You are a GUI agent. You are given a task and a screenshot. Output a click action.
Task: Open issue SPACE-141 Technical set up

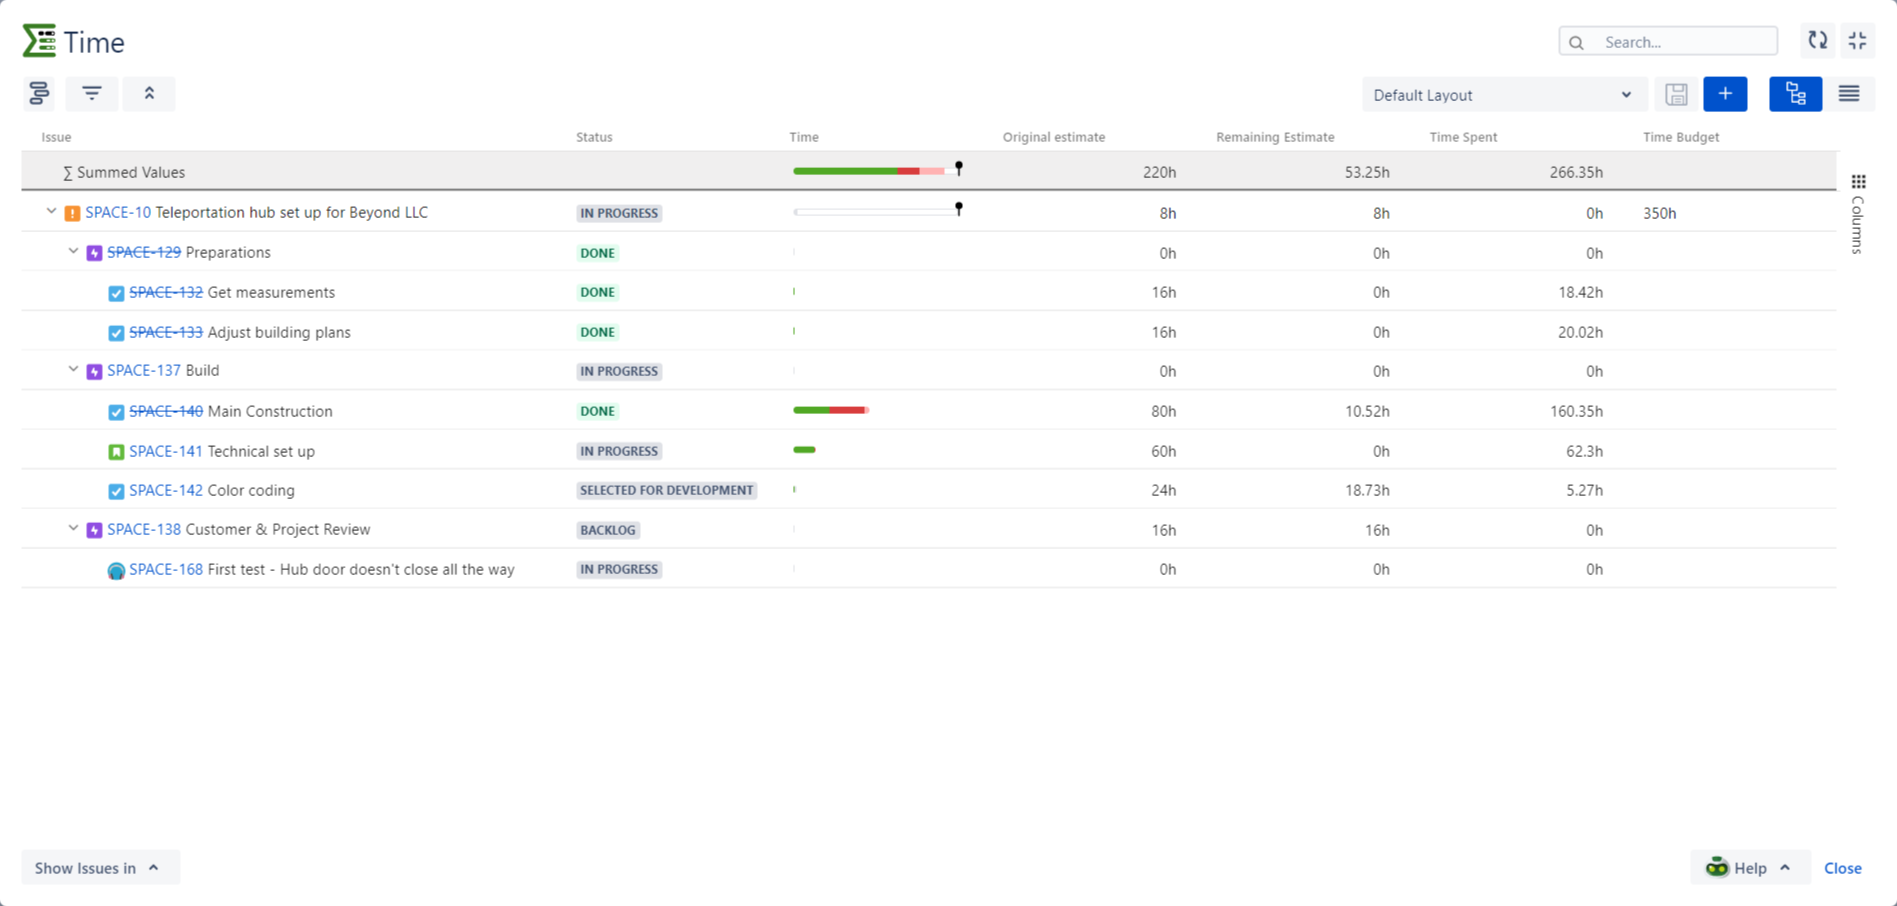(x=163, y=451)
